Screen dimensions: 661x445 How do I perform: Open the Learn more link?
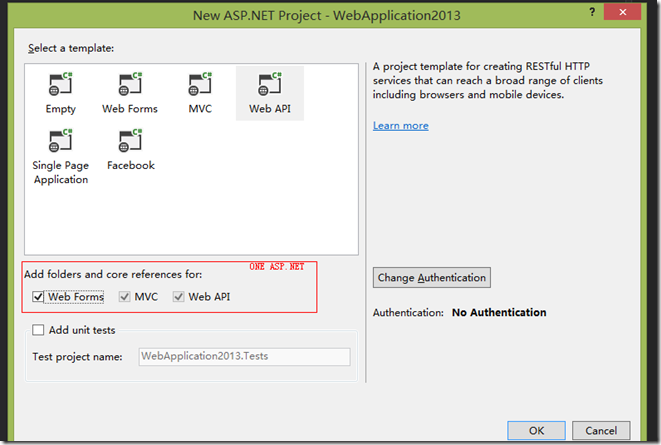click(400, 126)
